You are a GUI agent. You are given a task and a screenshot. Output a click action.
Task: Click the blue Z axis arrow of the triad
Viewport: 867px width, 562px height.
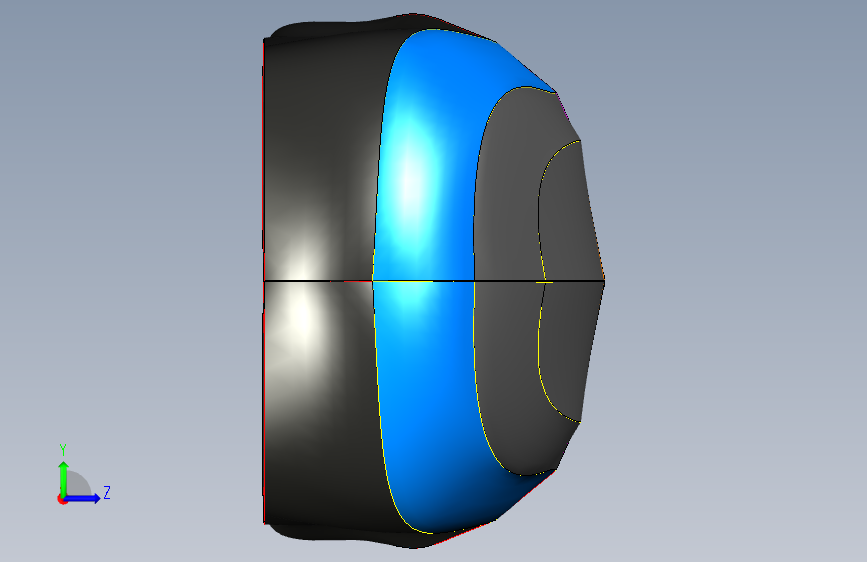[x=82, y=498]
